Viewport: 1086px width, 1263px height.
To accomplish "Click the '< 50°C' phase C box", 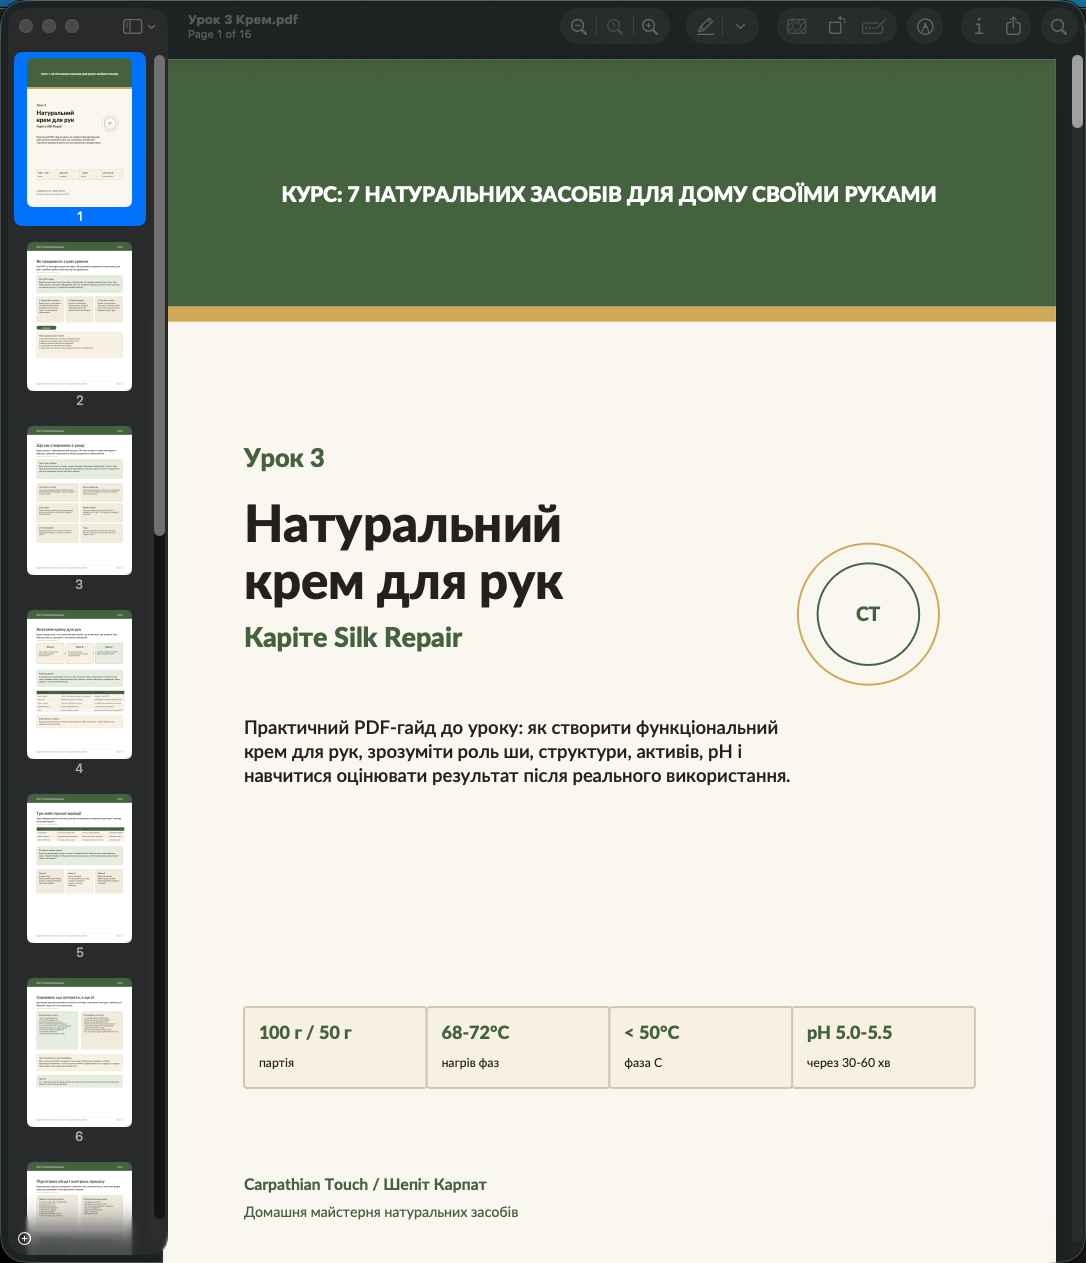I will (x=701, y=1047).
